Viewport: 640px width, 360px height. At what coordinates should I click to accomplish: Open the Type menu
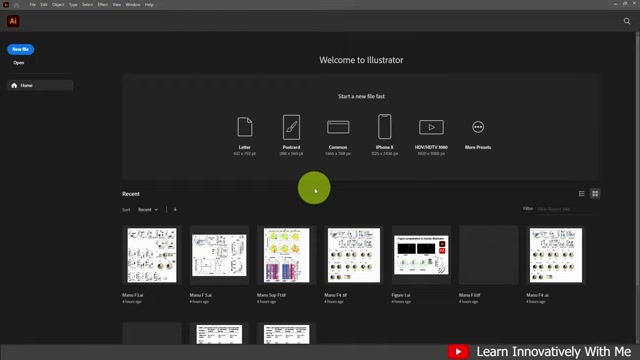point(73,5)
